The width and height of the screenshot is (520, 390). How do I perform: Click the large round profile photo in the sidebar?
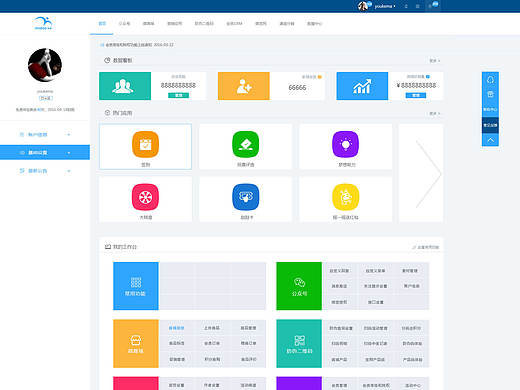tap(45, 65)
